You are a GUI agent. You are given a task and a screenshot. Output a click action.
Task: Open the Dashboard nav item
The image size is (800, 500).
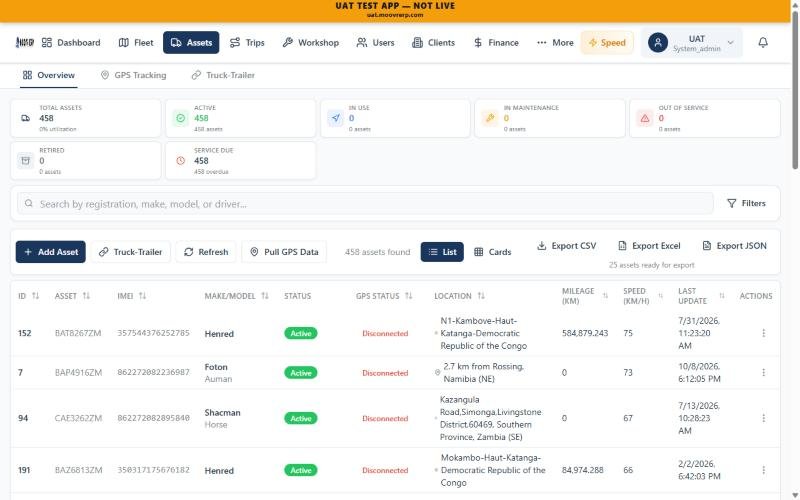(71, 42)
